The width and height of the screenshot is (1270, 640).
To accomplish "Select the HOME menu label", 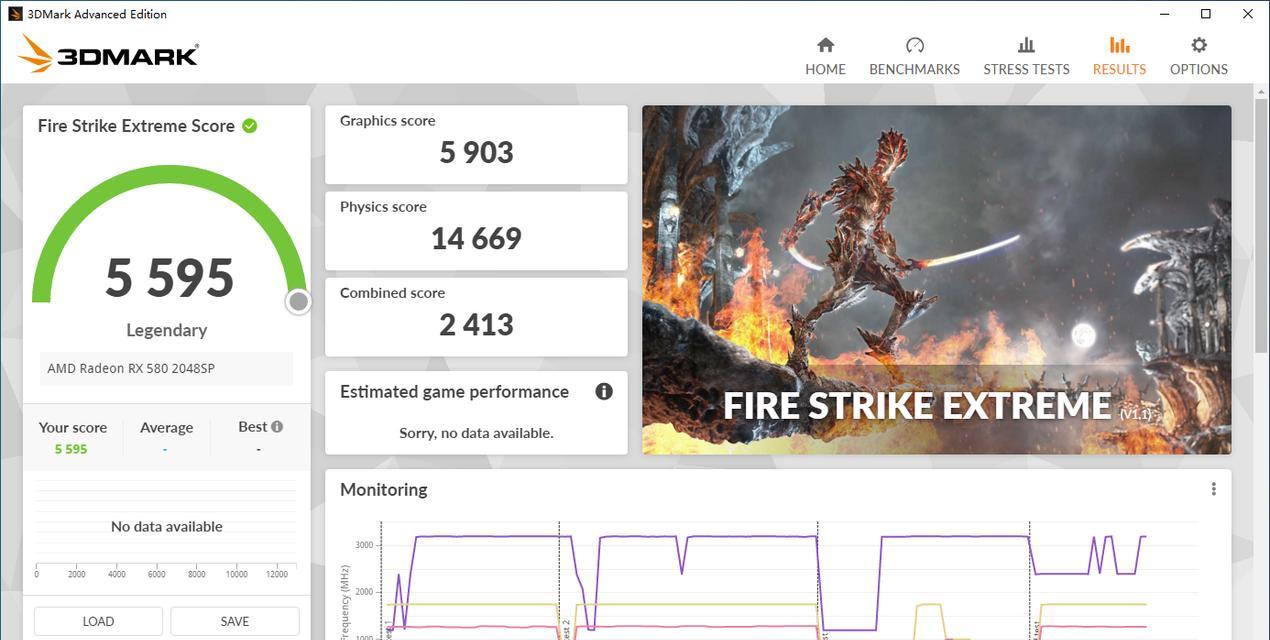I will pyautogui.click(x=825, y=69).
